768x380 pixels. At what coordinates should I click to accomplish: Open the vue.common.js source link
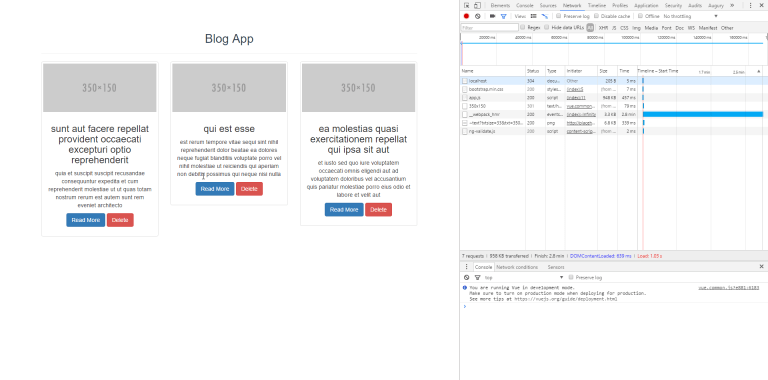(x=728, y=287)
